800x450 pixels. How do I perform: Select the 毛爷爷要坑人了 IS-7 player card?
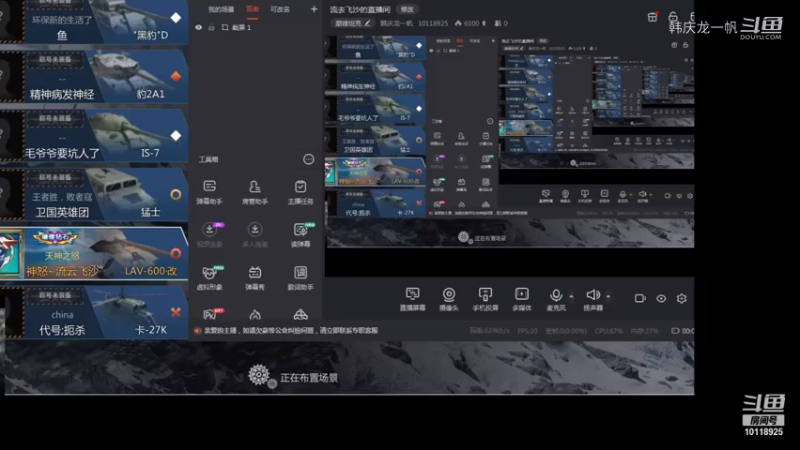(x=94, y=135)
